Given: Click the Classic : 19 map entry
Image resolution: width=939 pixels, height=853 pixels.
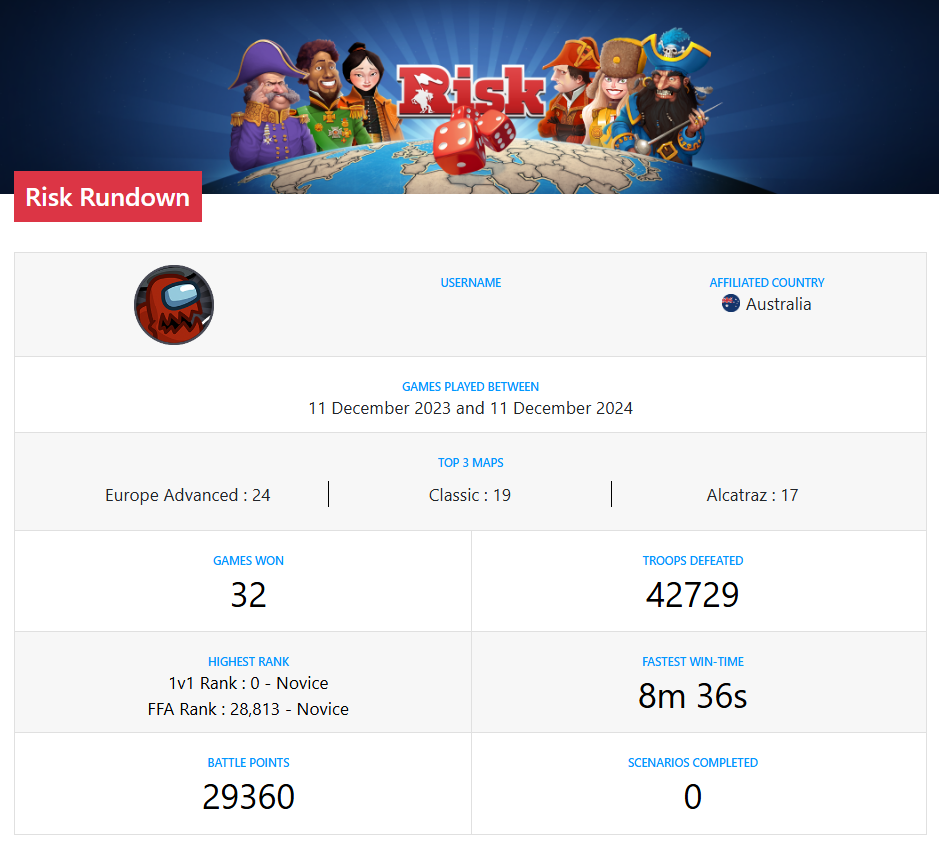Looking at the screenshot, I should click(470, 495).
